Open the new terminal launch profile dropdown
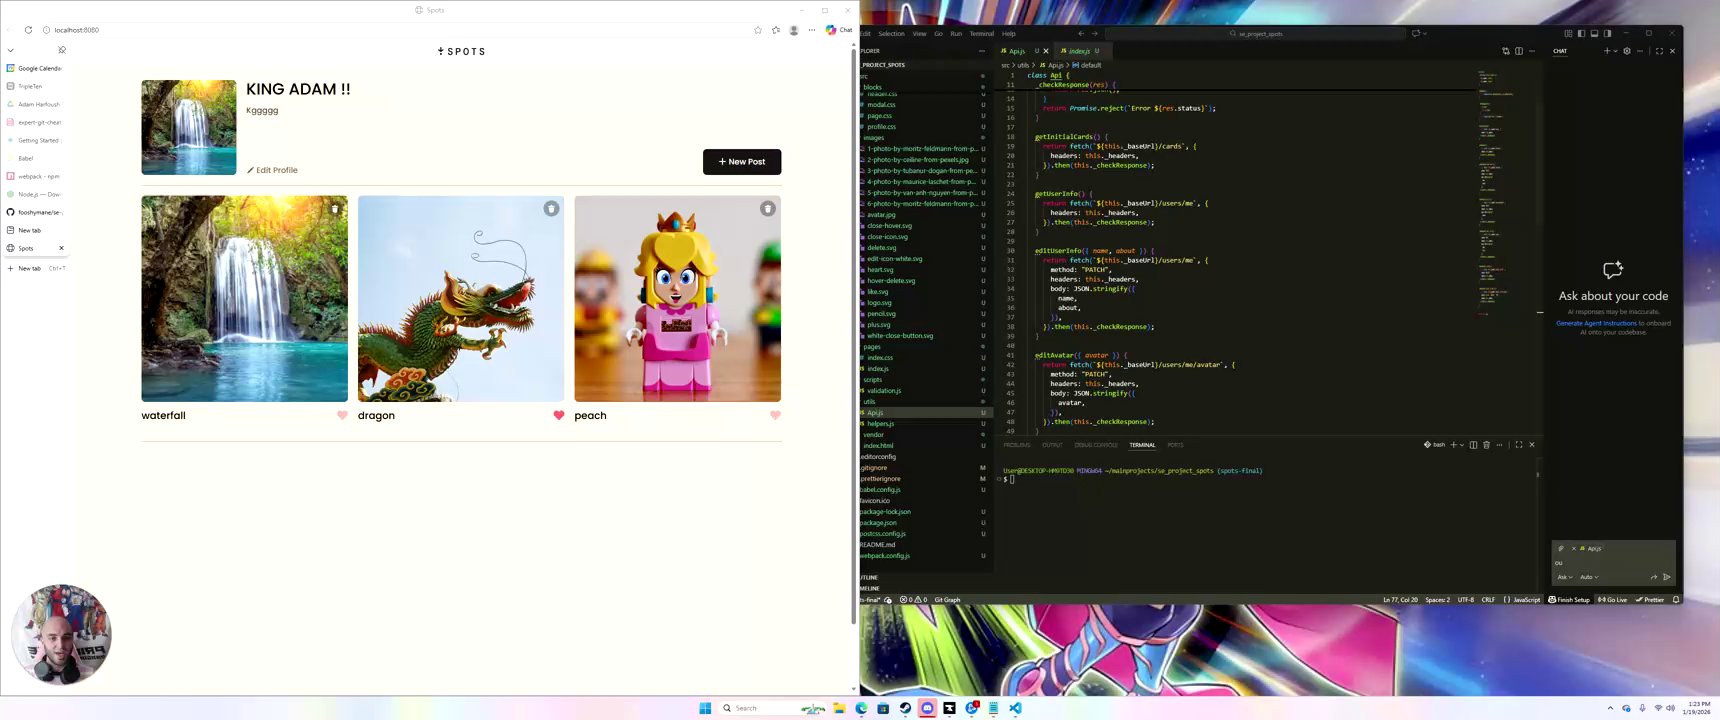Screen dimensions: 1720x720 [x=1462, y=445]
